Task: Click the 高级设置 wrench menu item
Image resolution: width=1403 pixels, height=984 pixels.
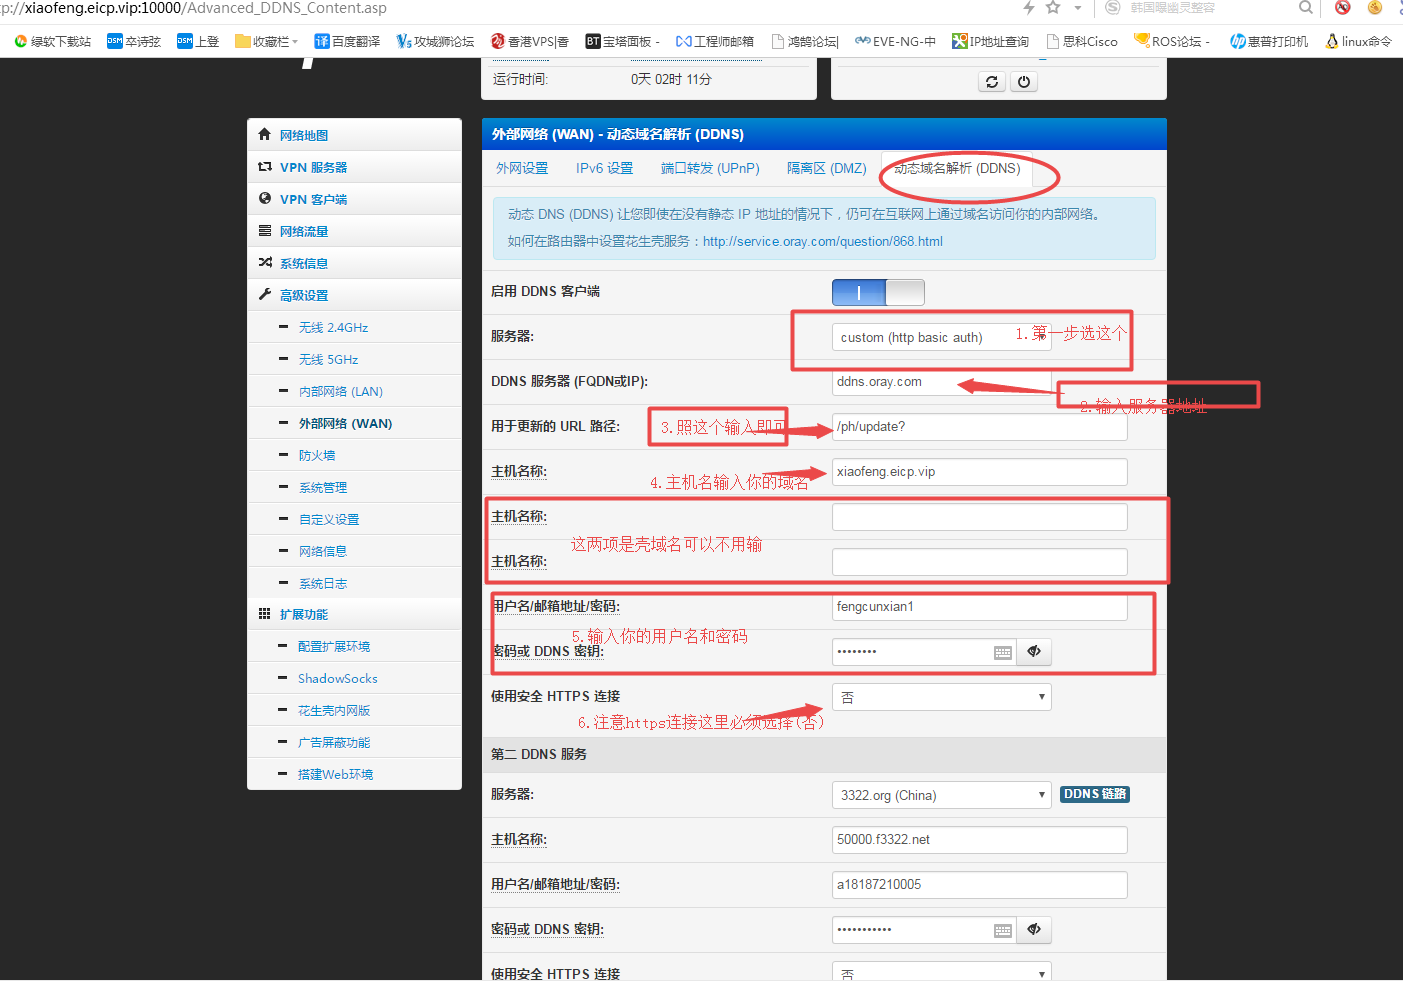Action: click(x=354, y=295)
